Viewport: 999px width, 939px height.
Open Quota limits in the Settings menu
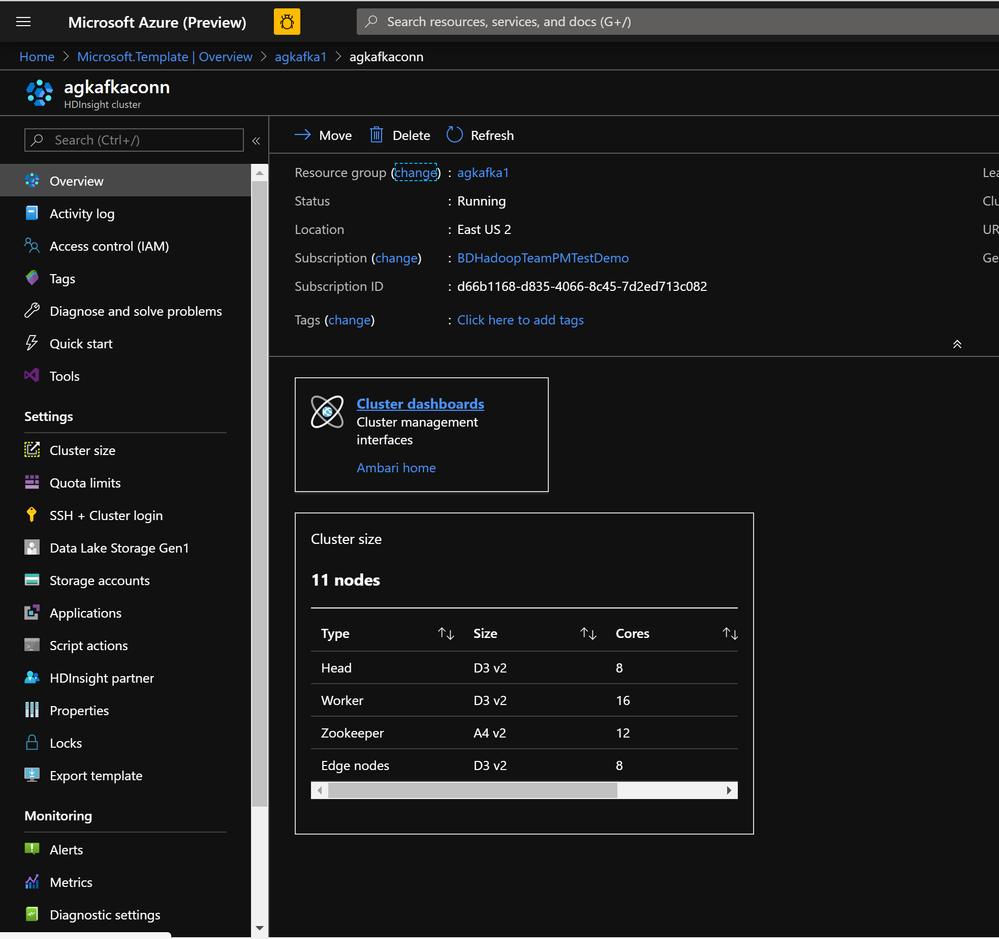(126, 482)
